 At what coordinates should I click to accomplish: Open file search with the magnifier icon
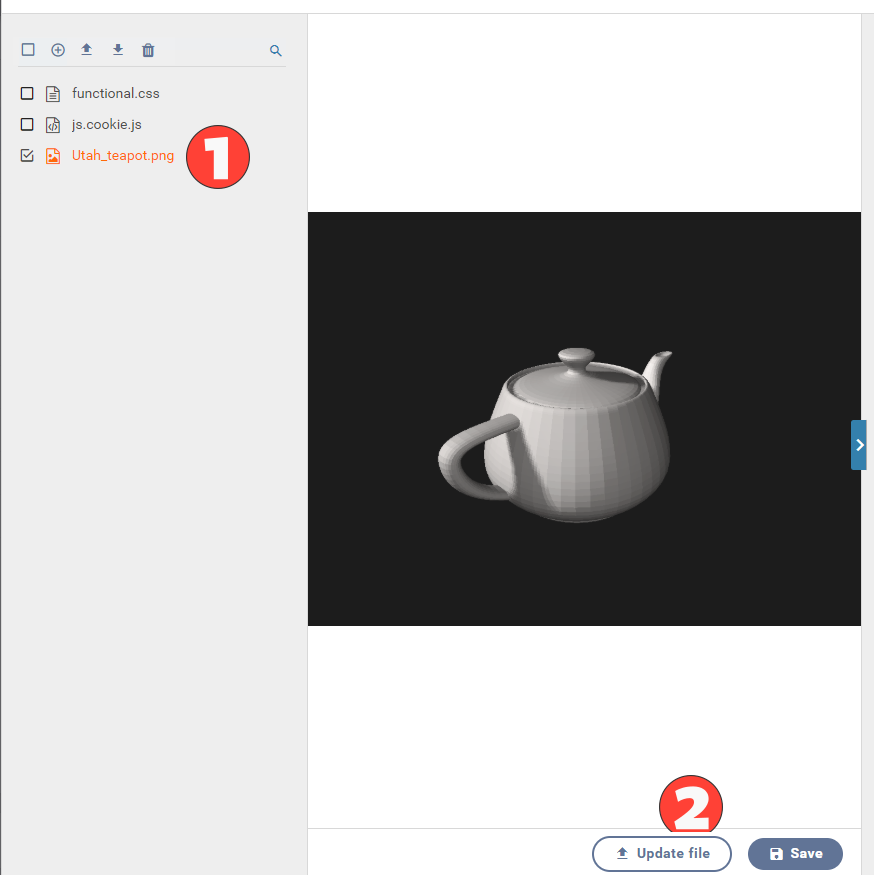(x=276, y=50)
